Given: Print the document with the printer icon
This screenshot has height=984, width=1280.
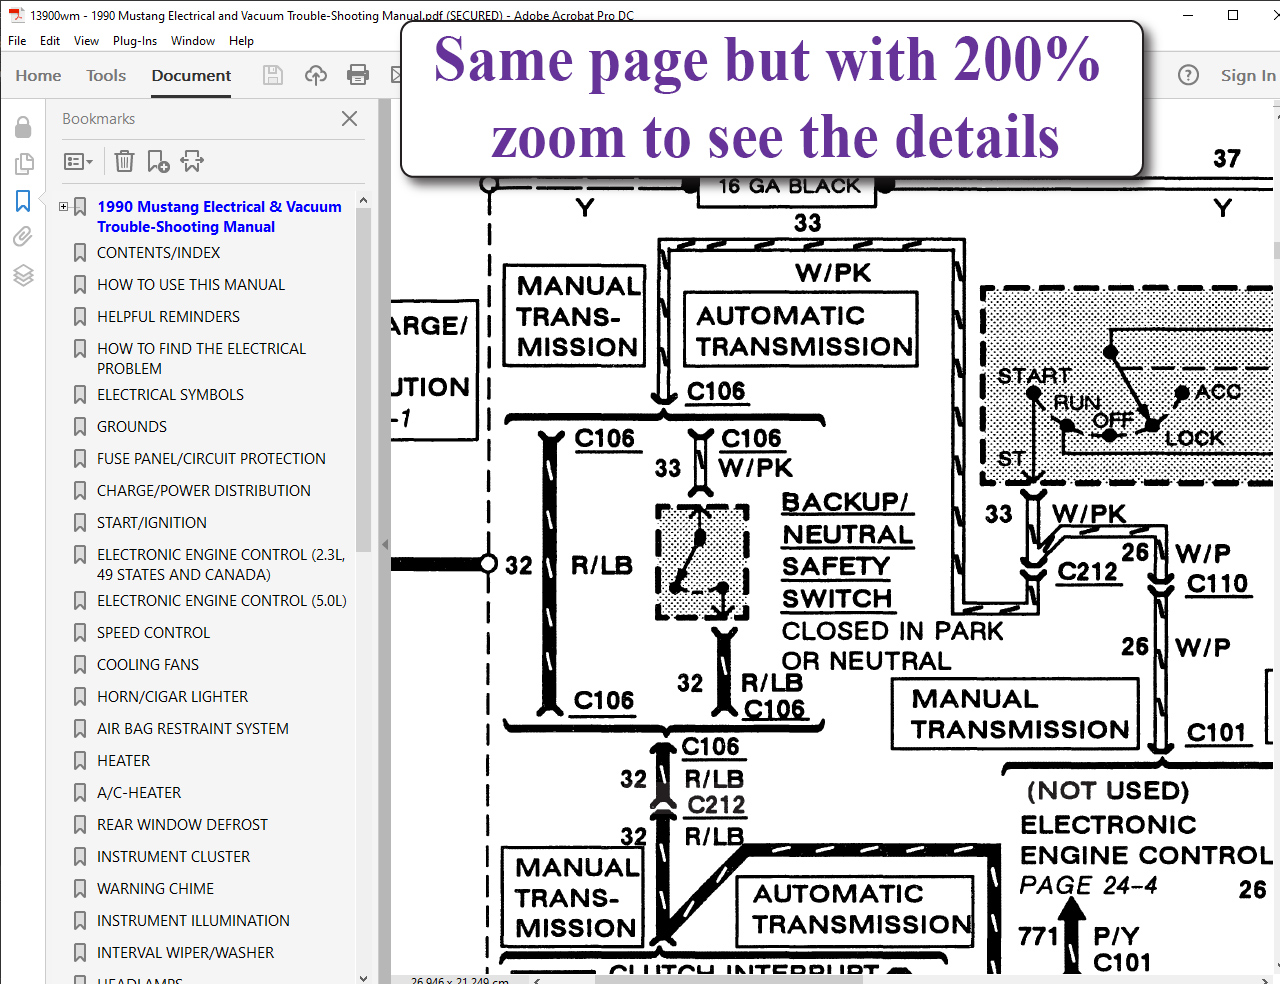Looking at the screenshot, I should coord(358,75).
